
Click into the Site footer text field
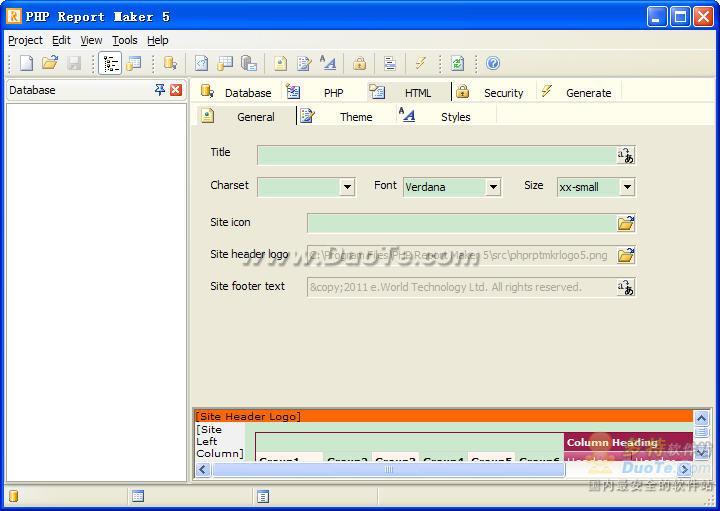(x=461, y=287)
